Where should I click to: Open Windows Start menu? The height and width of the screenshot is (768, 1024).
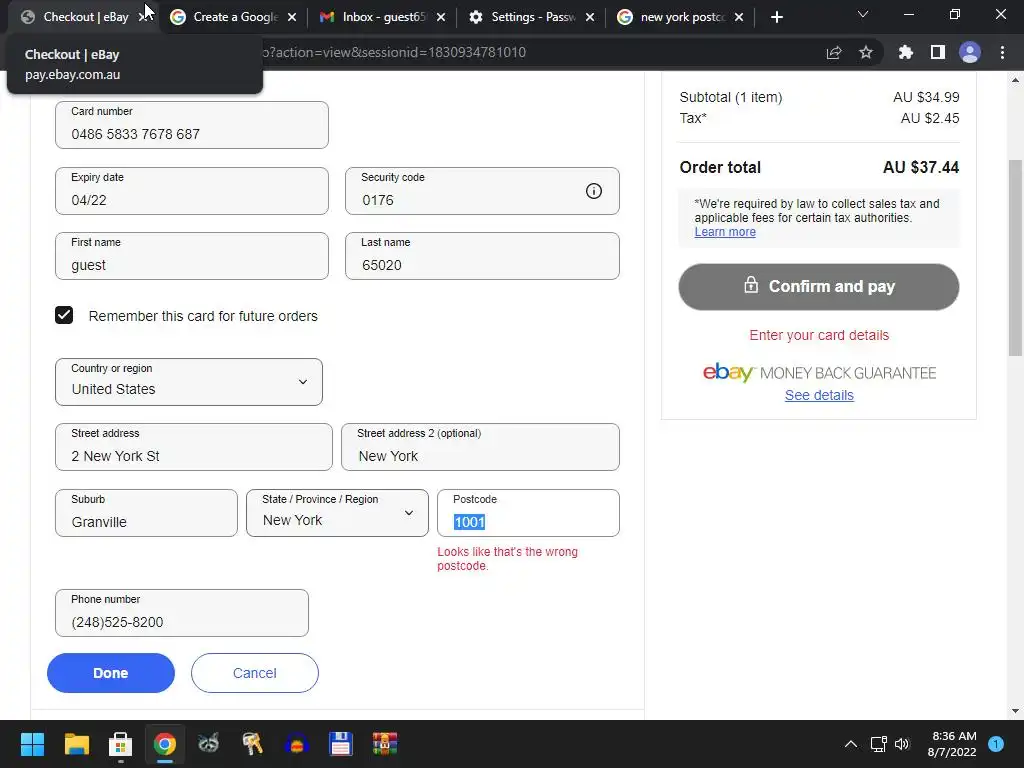[x=32, y=744]
